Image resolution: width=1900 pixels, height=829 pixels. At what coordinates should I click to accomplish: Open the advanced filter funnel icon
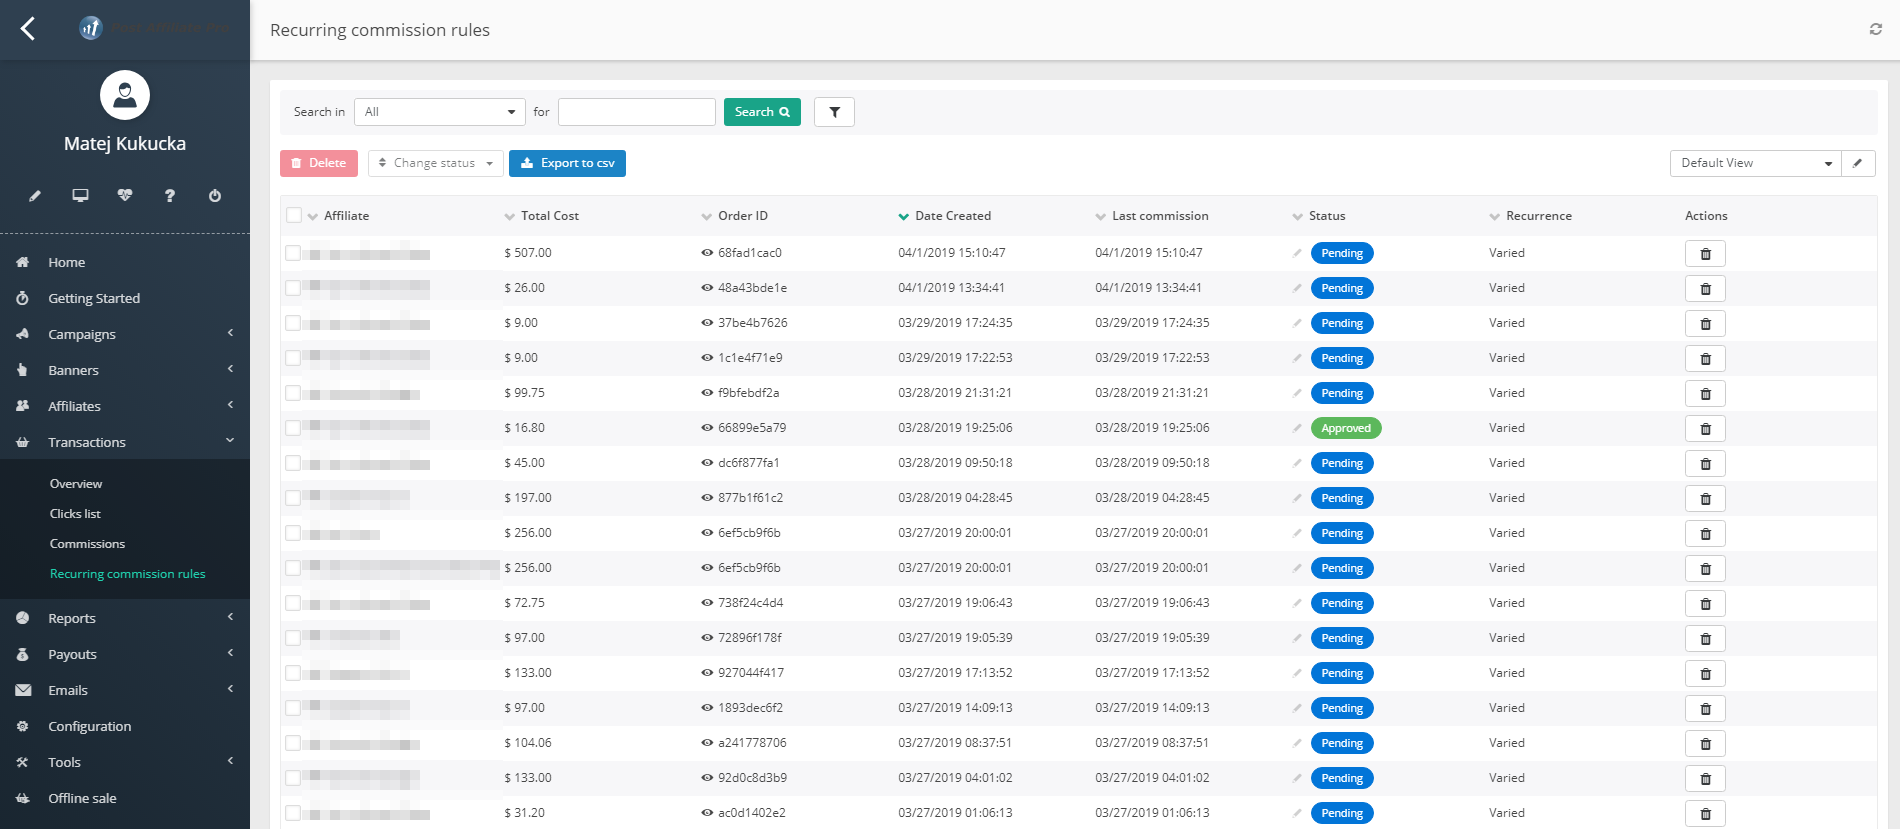[x=834, y=112]
